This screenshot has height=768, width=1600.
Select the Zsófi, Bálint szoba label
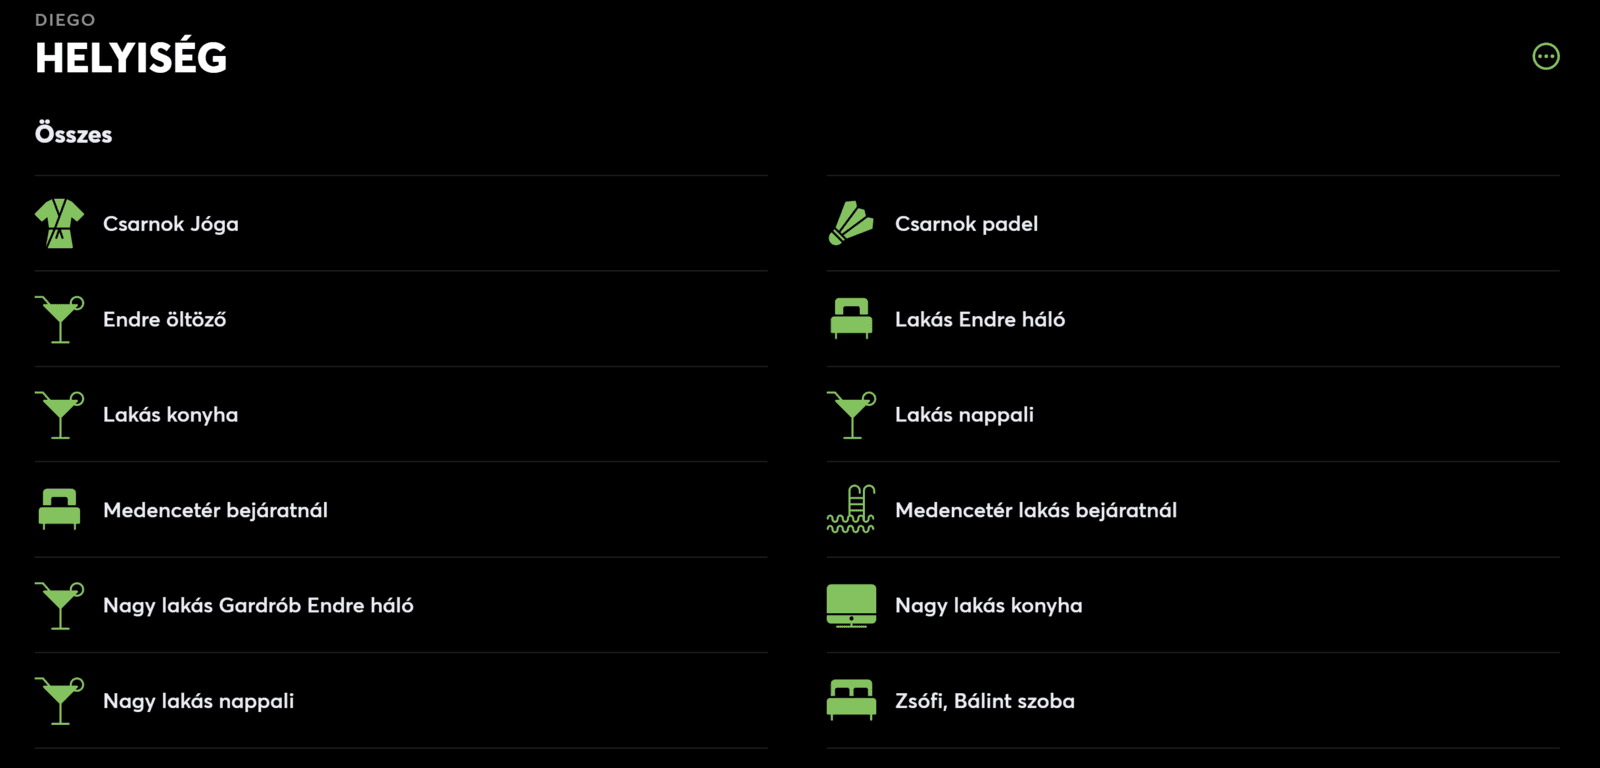click(x=984, y=701)
